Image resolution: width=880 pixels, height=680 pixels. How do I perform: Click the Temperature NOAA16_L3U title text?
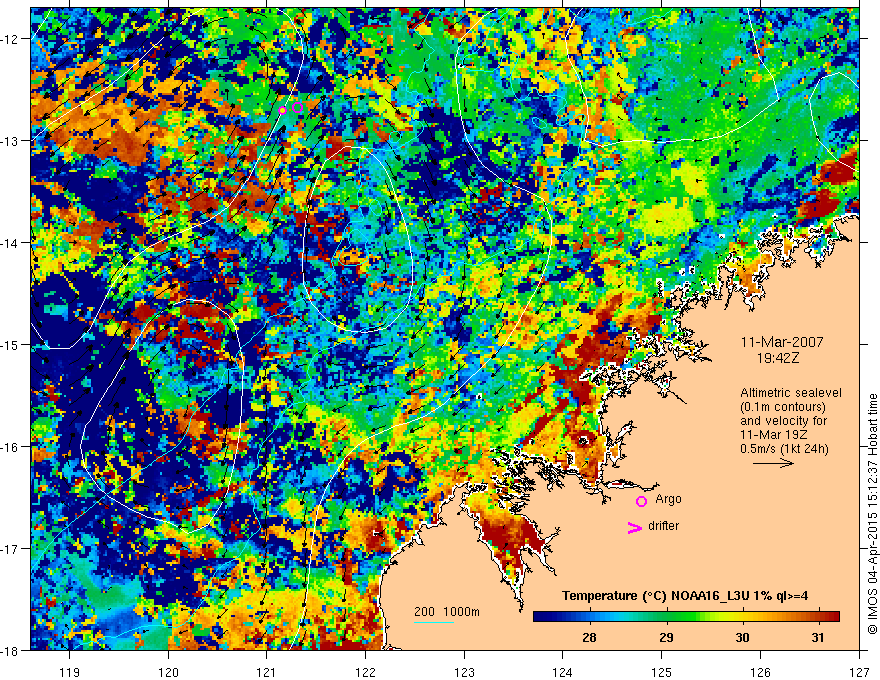[x=685, y=596]
